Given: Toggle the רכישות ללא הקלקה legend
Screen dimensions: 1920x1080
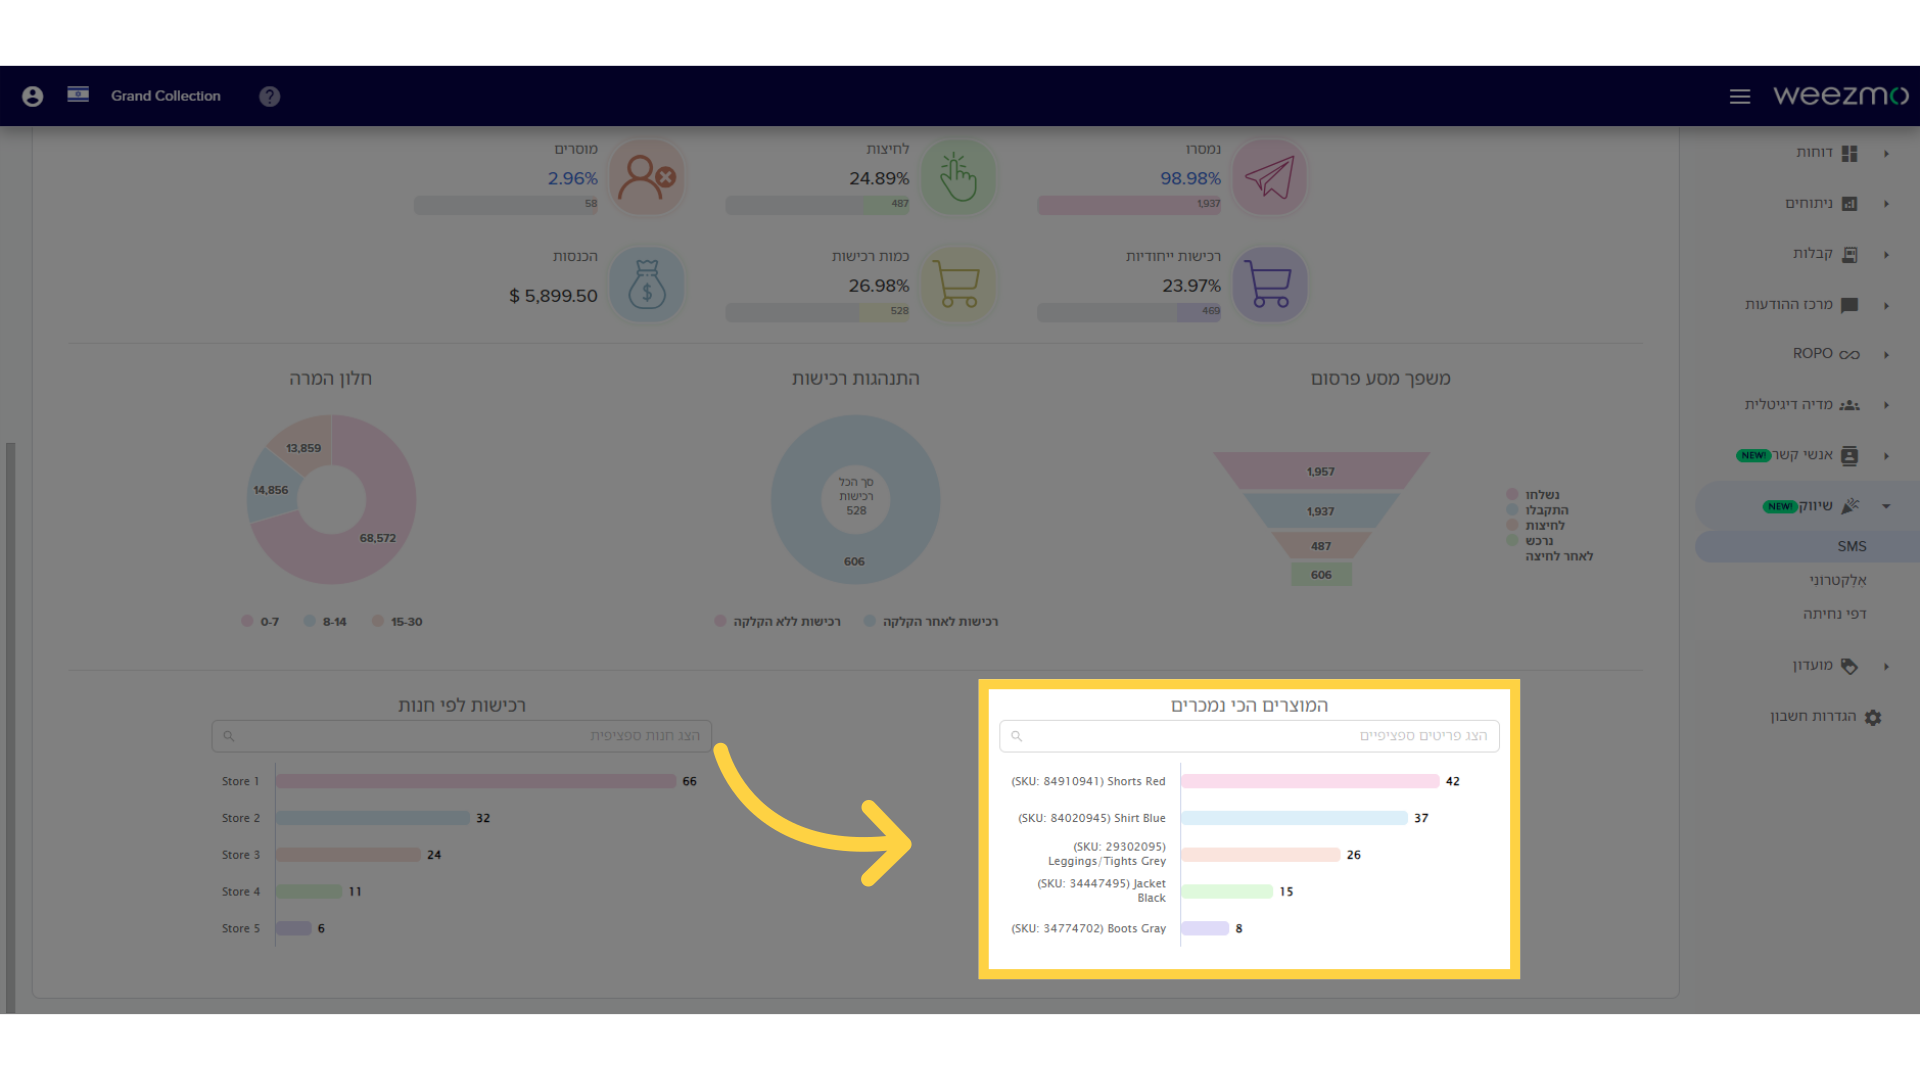Looking at the screenshot, I should (x=777, y=621).
